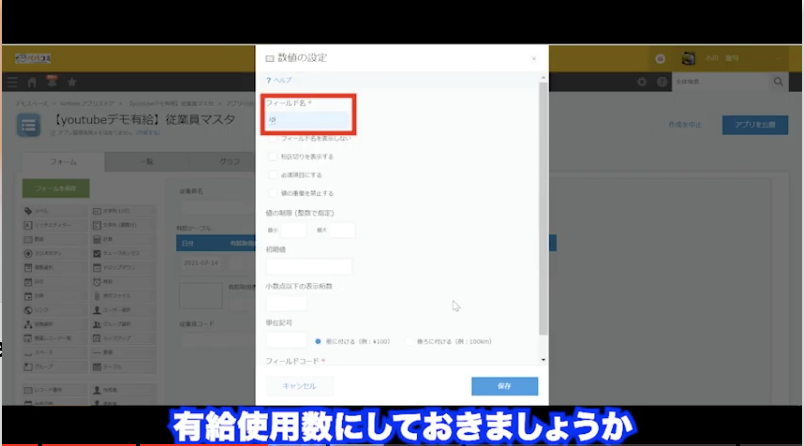Click the star bookmark icon
804x446 pixels.
[74, 81]
